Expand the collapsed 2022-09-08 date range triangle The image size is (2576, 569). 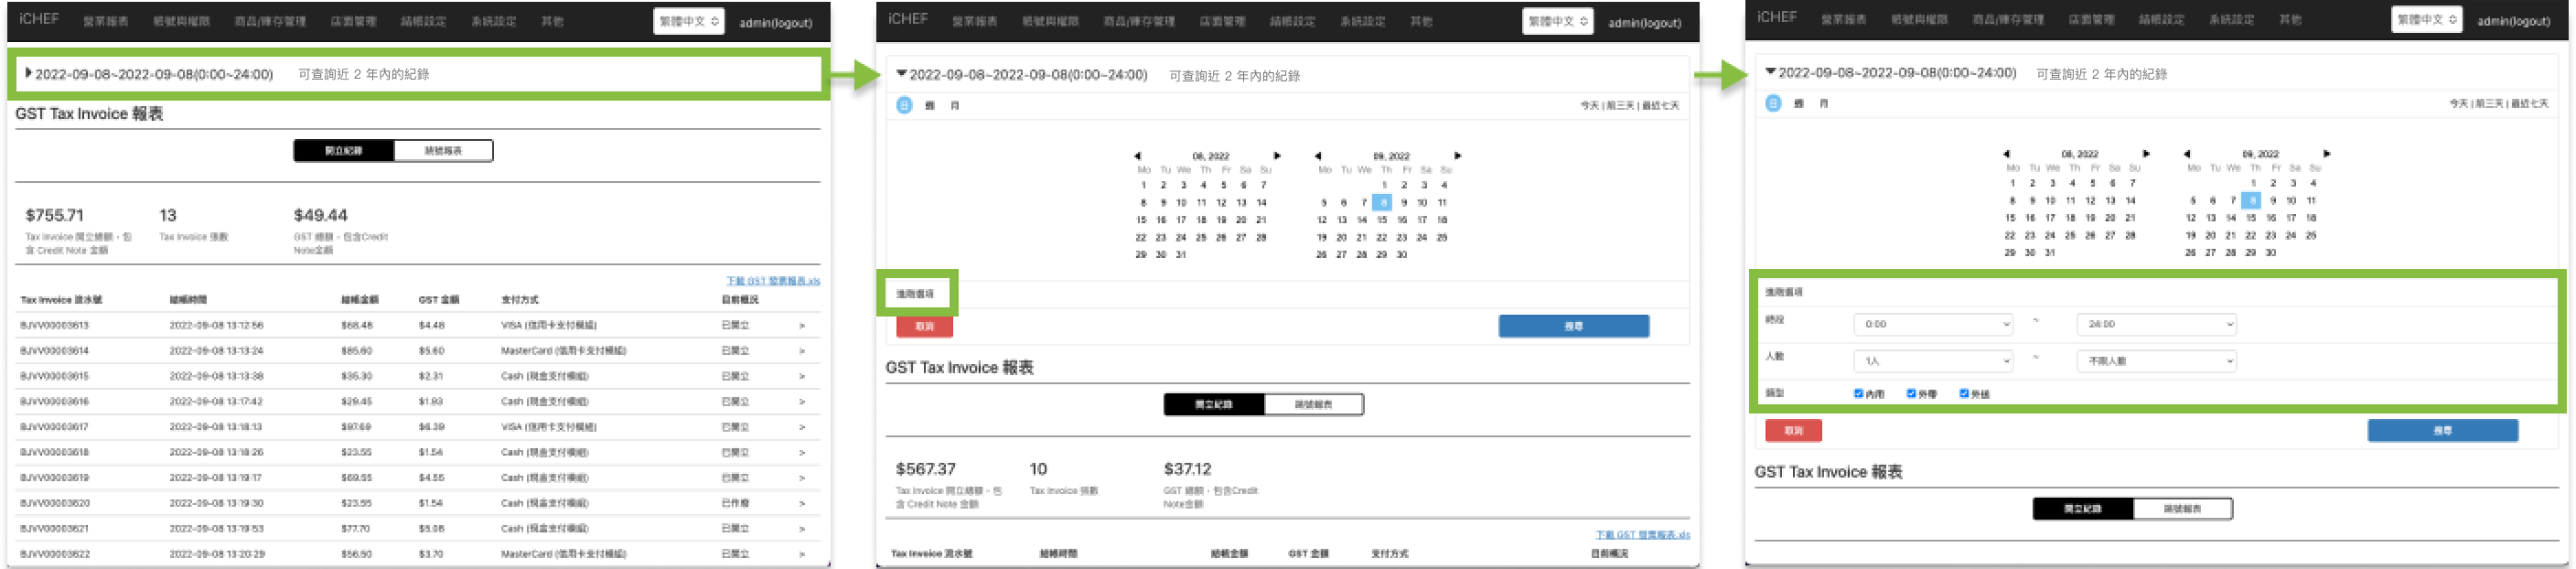tap(29, 73)
